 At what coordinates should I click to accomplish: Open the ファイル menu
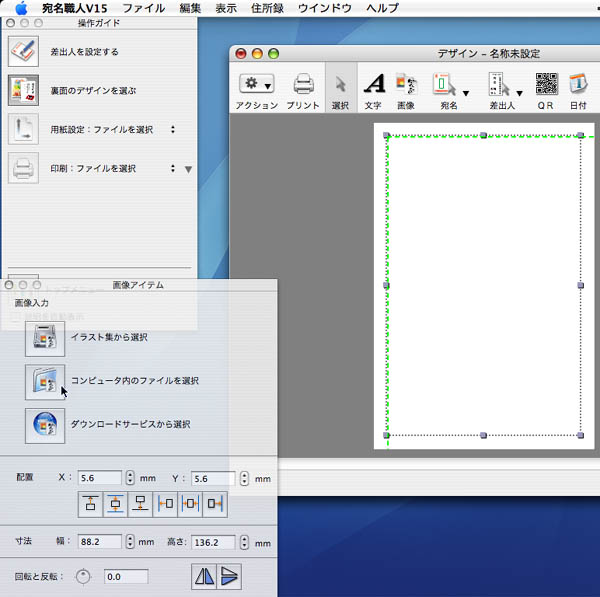(143, 8)
